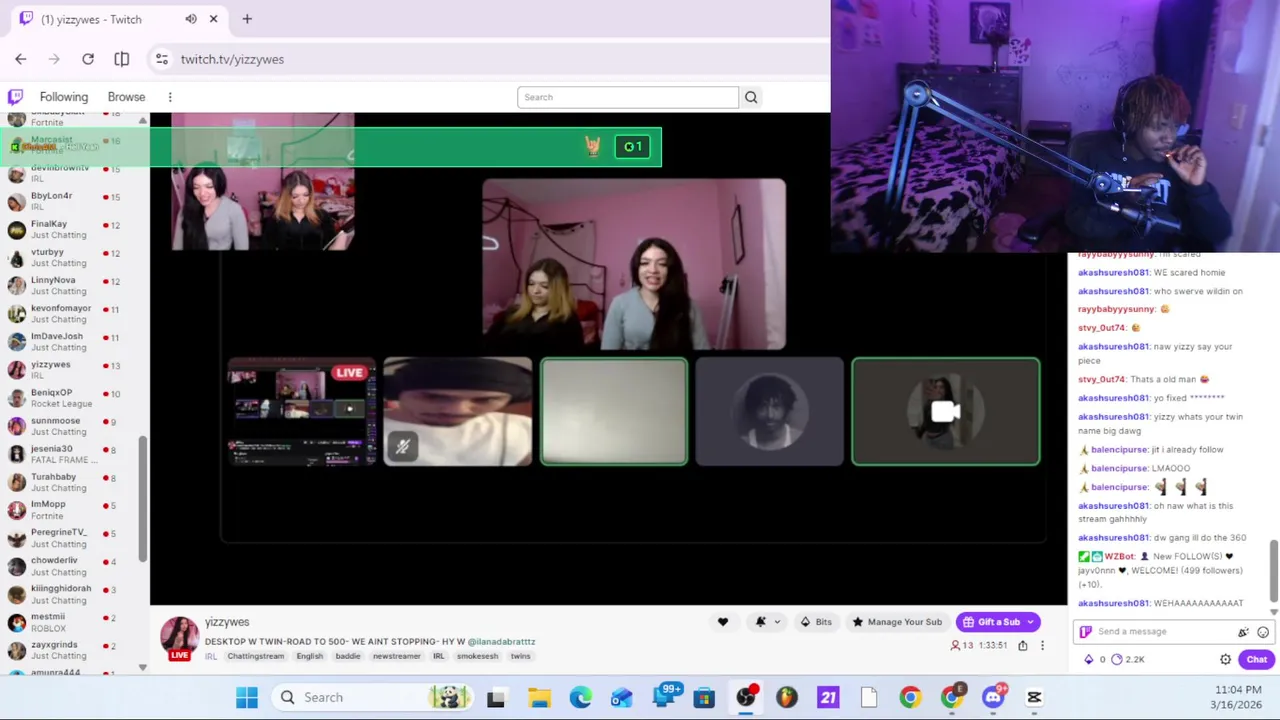The image size is (1280, 720).
Task: Mute the yizzywes tab via speaker icon
Action: [191, 19]
